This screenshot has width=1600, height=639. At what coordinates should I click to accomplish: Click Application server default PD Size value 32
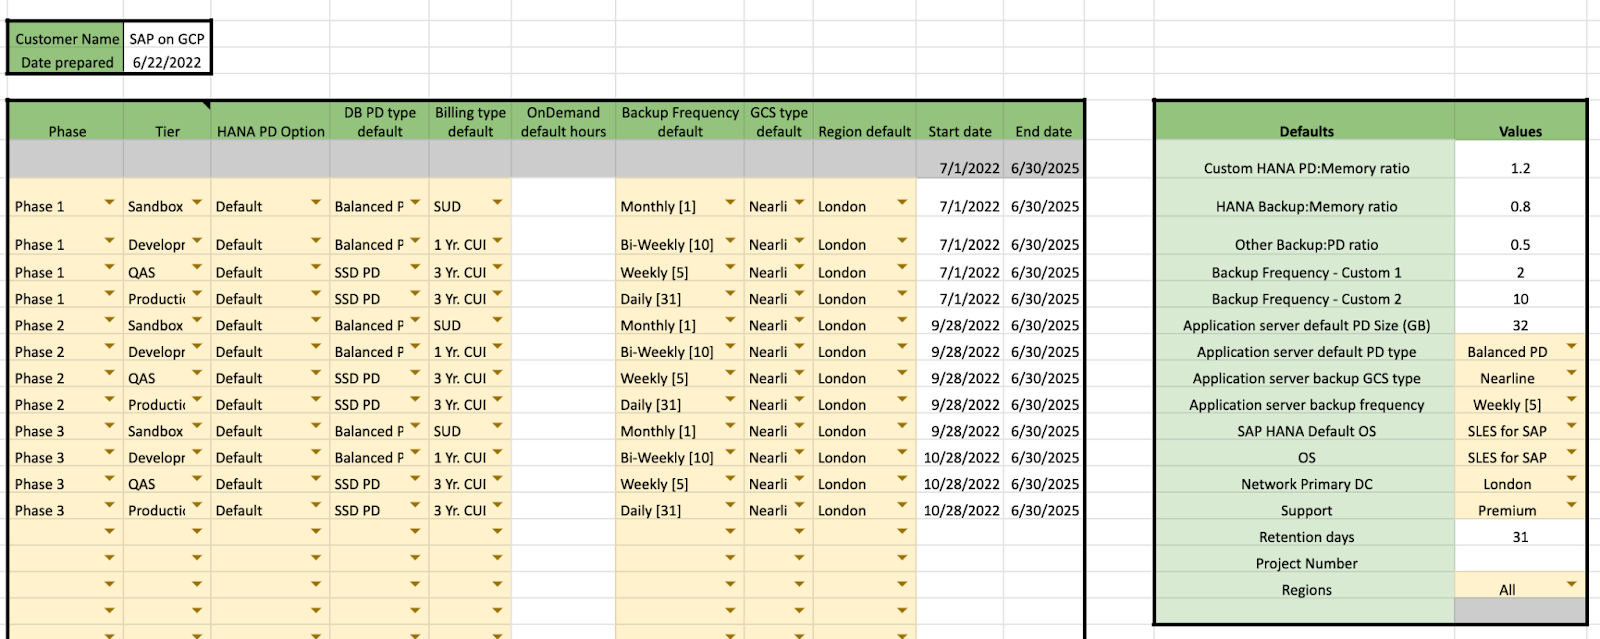(1520, 325)
